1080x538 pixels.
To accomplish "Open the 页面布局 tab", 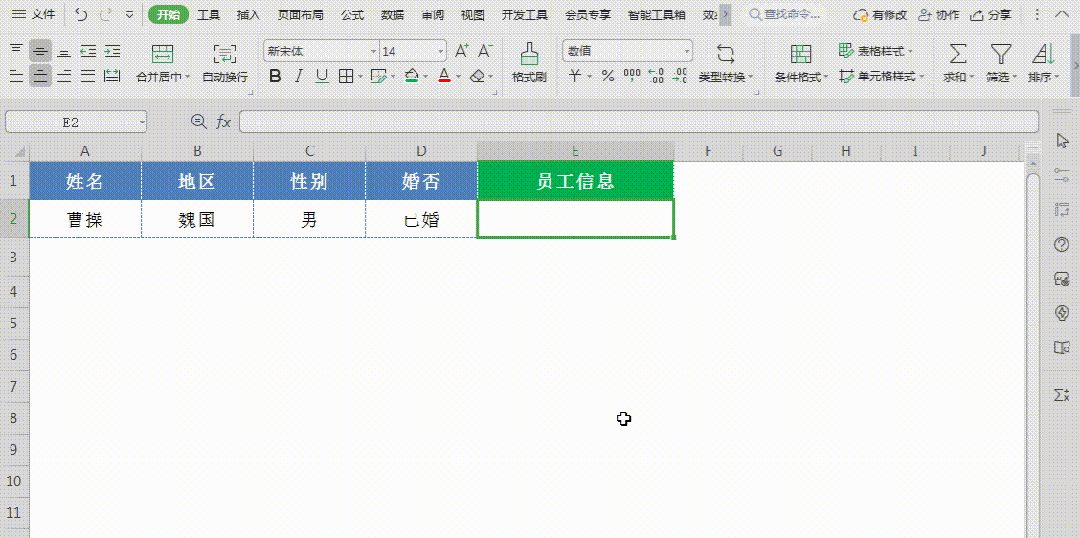I will pos(300,14).
